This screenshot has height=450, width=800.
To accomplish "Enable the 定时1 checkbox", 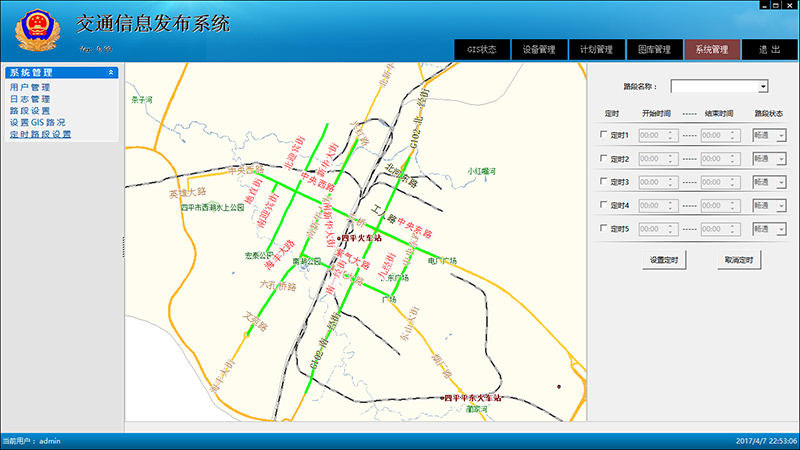I will click(602, 135).
